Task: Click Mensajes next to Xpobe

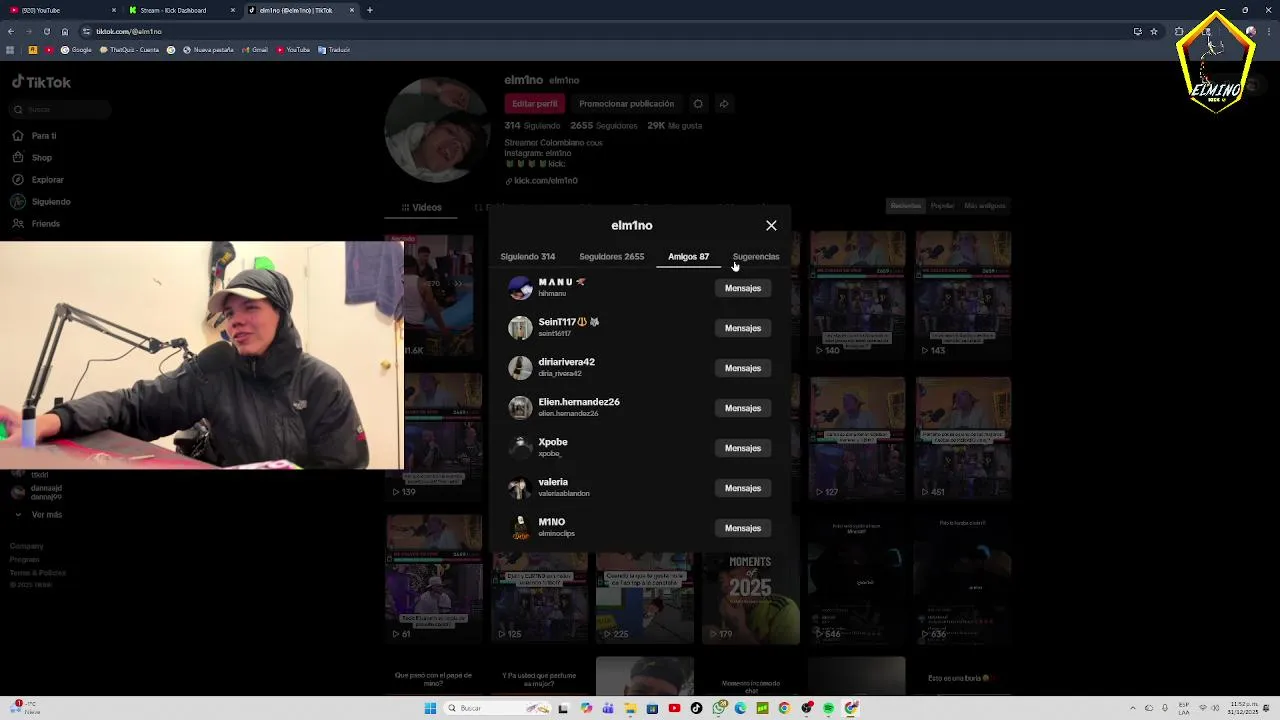Action: pos(743,448)
